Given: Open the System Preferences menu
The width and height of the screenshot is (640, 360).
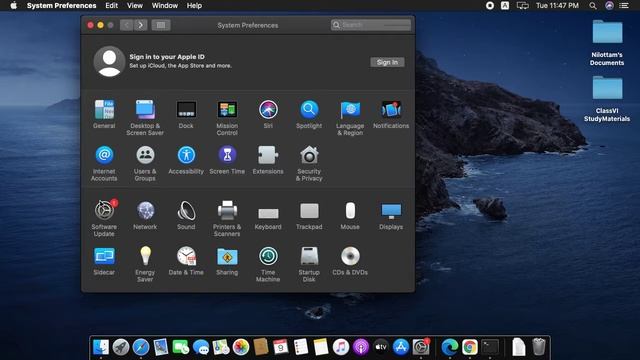Looking at the screenshot, I should (x=62, y=5).
